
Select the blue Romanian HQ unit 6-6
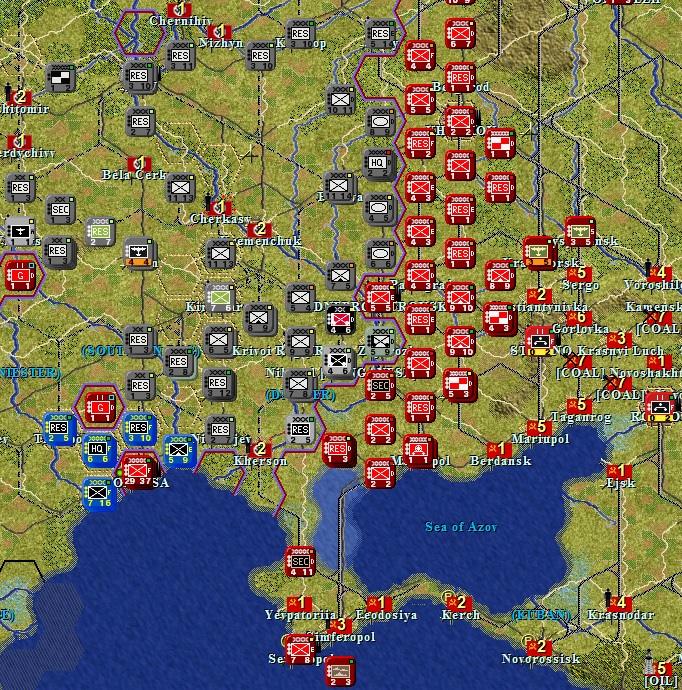(97, 451)
